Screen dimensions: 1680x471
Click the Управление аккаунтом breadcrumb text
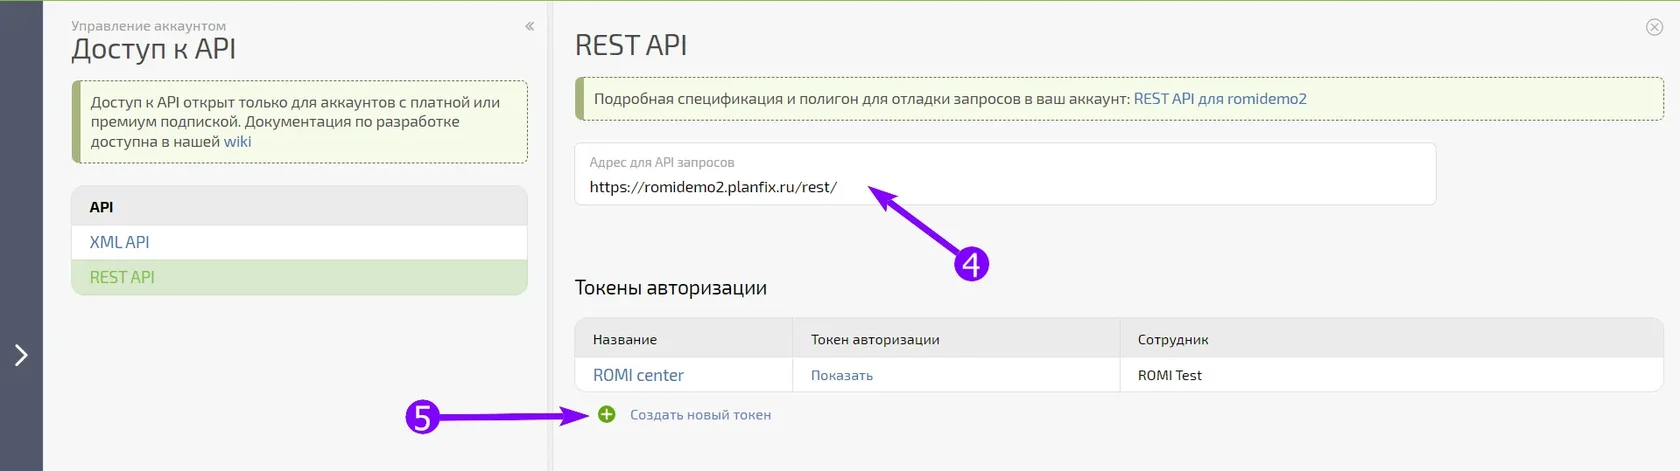tap(149, 26)
